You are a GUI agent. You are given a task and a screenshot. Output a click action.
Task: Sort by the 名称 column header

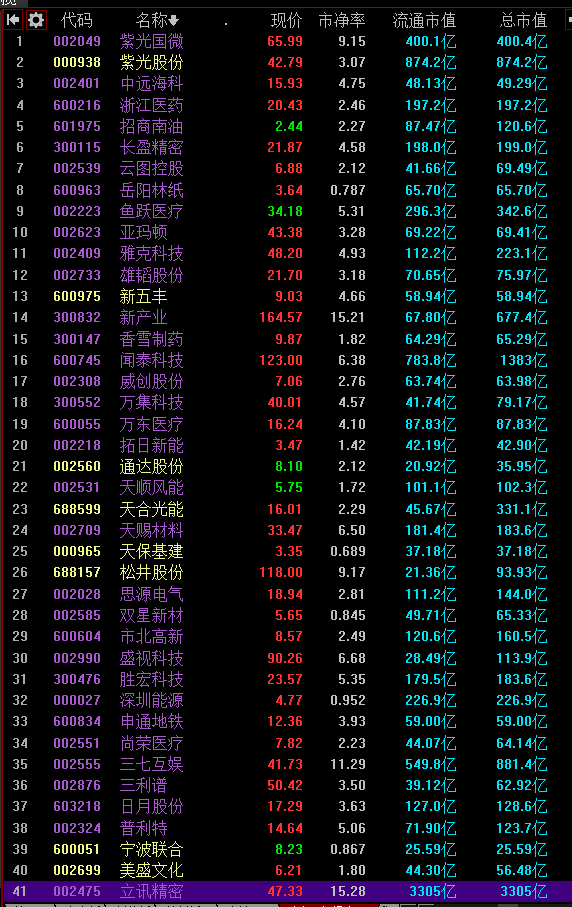pos(157,21)
